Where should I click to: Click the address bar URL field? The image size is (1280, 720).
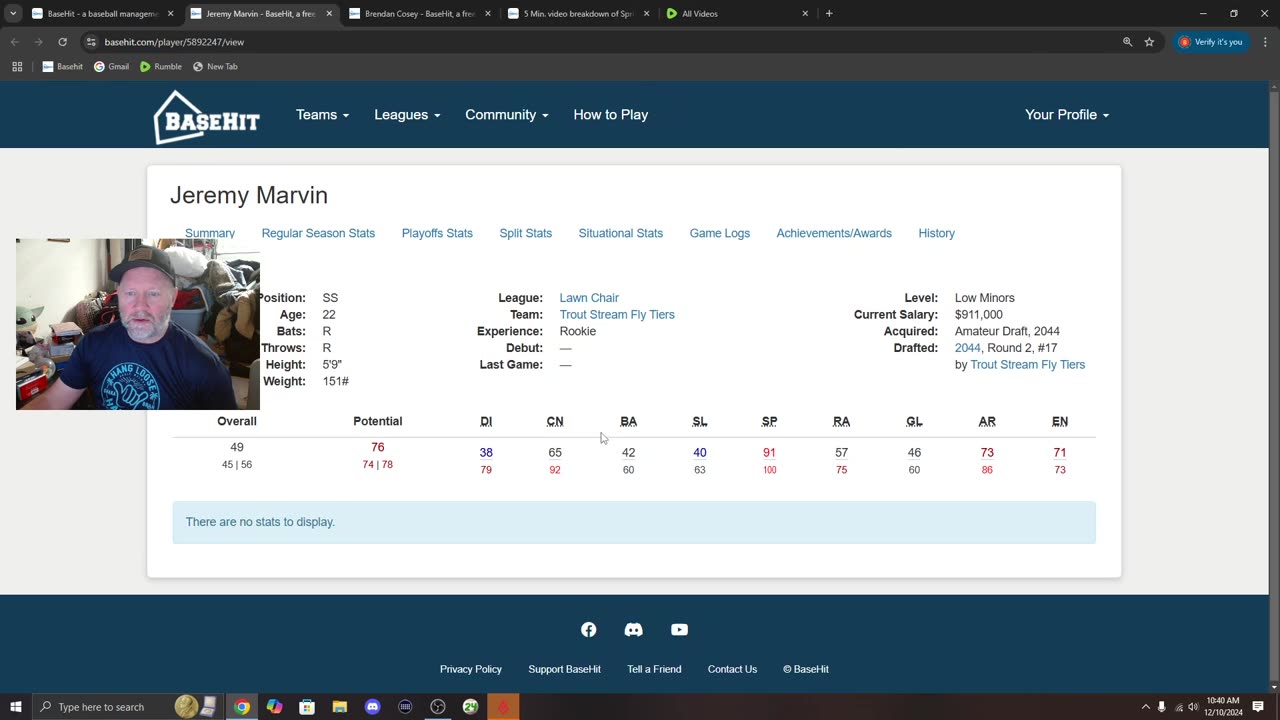point(600,42)
